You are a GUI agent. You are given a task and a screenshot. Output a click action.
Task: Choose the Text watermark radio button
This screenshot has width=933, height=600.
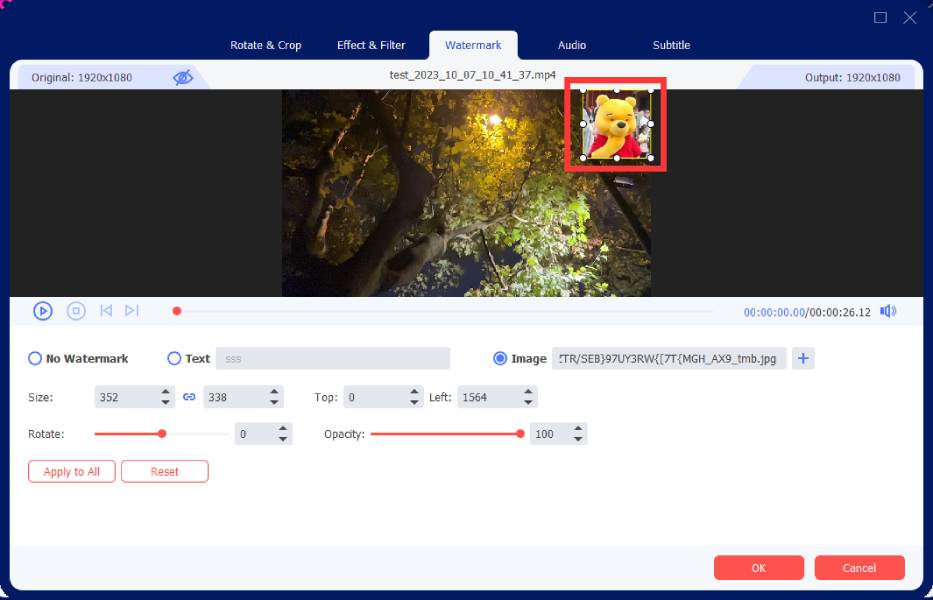coord(175,358)
